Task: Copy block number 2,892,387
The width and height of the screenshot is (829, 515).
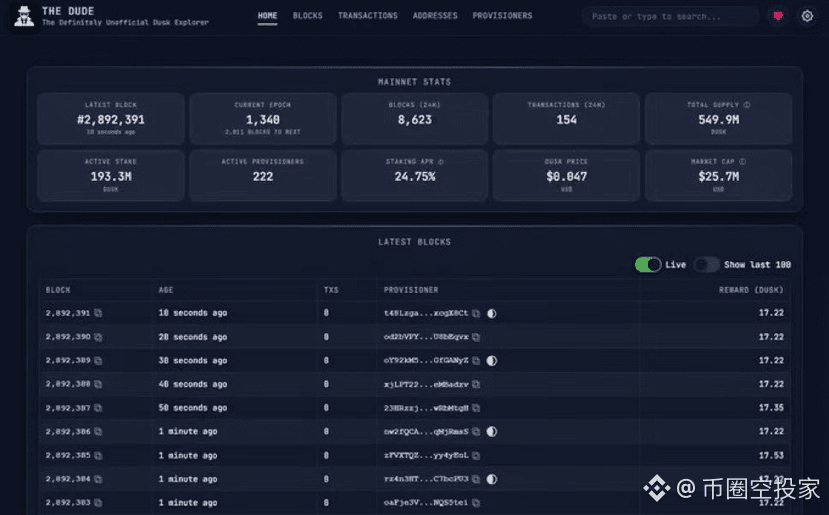Action: coord(98,408)
